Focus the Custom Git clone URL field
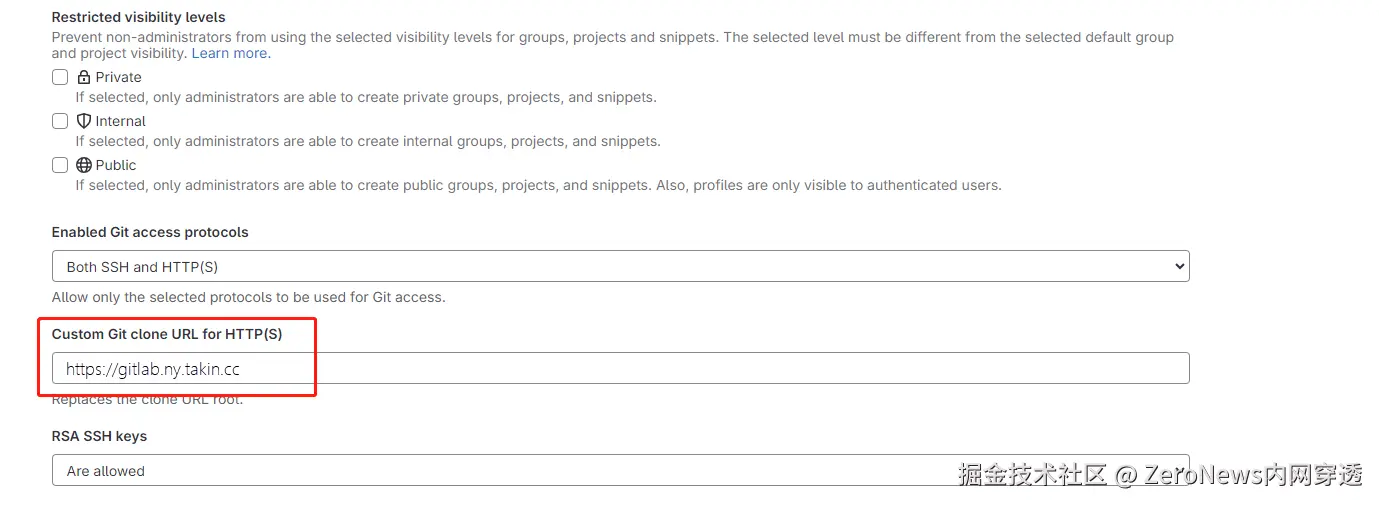Viewport: 1379px width, 505px height. coord(620,368)
